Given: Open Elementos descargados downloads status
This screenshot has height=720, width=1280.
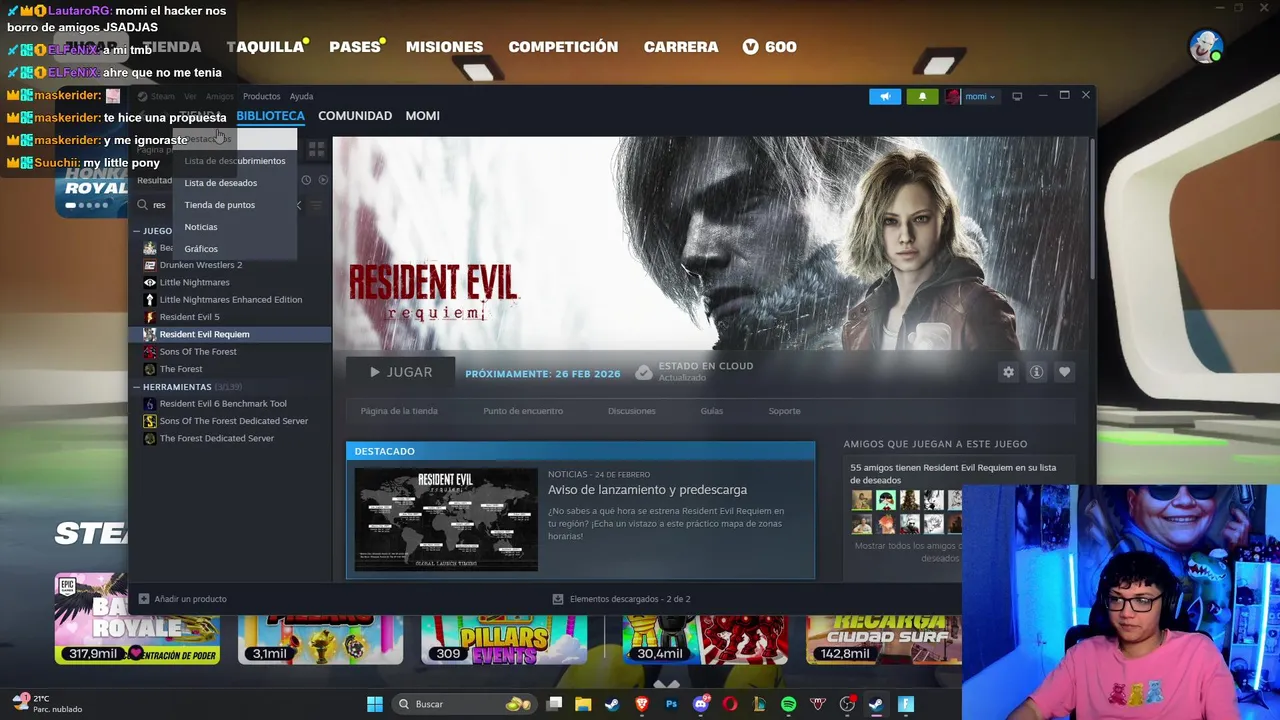Looking at the screenshot, I should 622,599.
